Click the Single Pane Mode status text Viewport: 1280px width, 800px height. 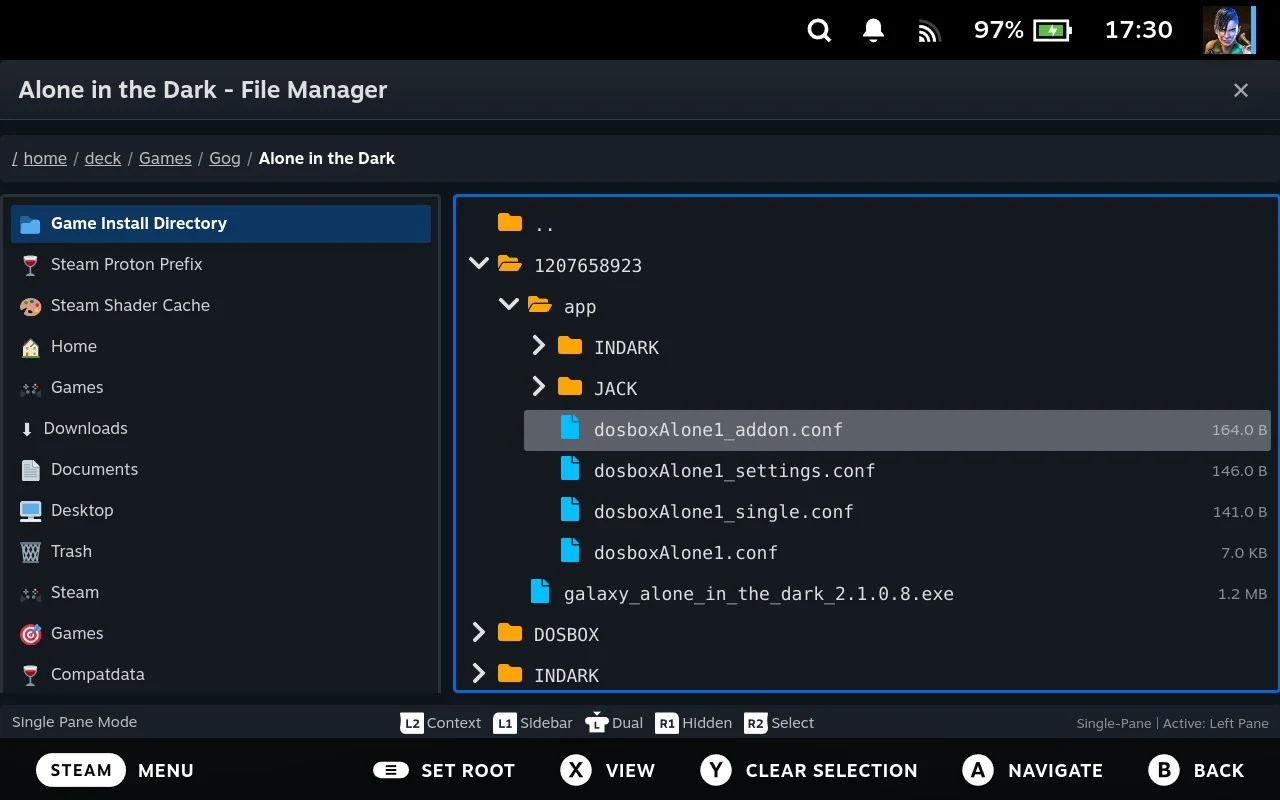pyautogui.click(x=75, y=722)
